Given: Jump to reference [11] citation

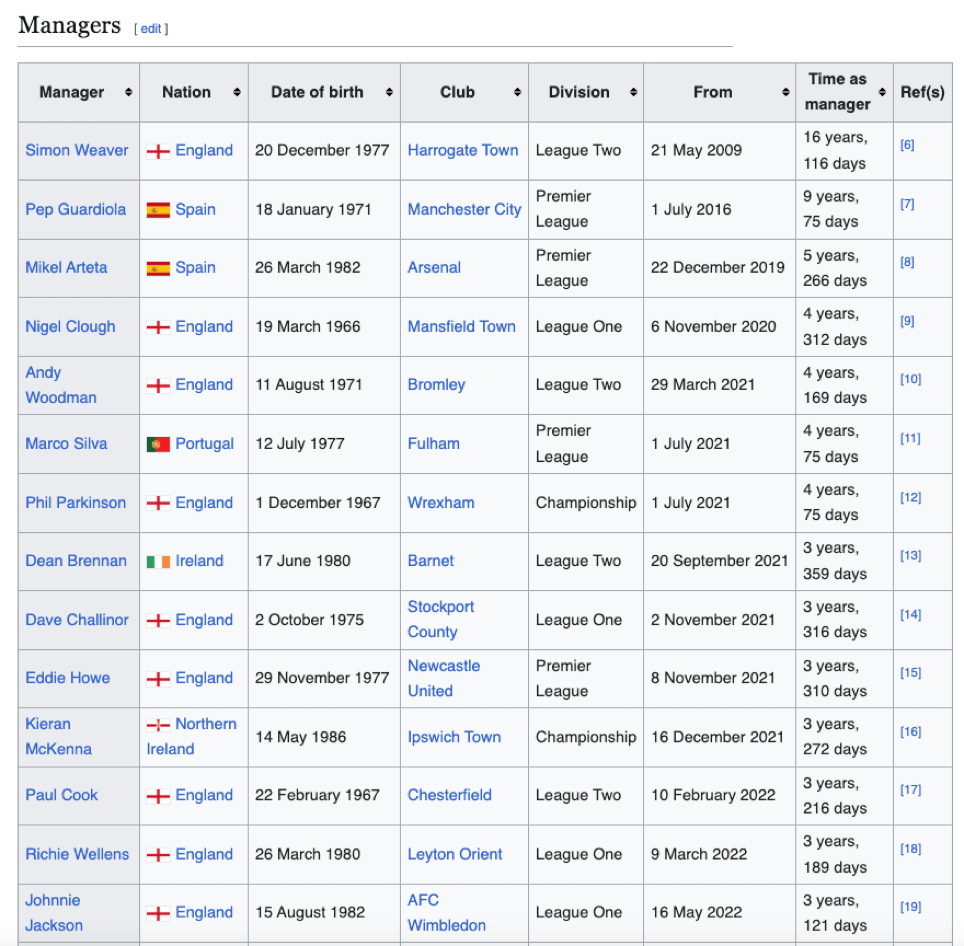Looking at the screenshot, I should click(x=910, y=438).
